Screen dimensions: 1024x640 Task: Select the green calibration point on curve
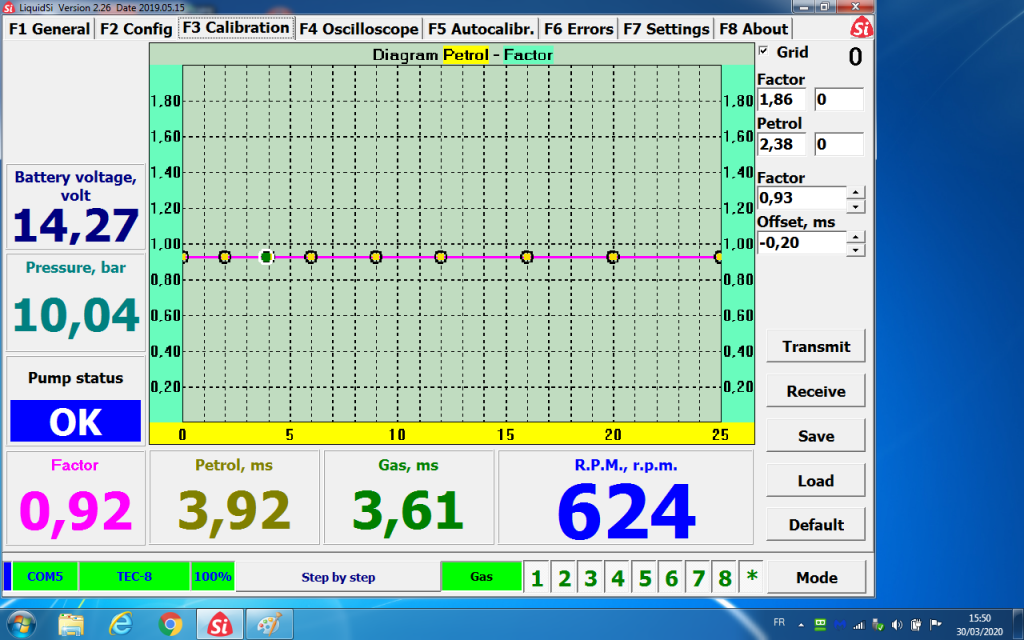[x=267, y=257]
